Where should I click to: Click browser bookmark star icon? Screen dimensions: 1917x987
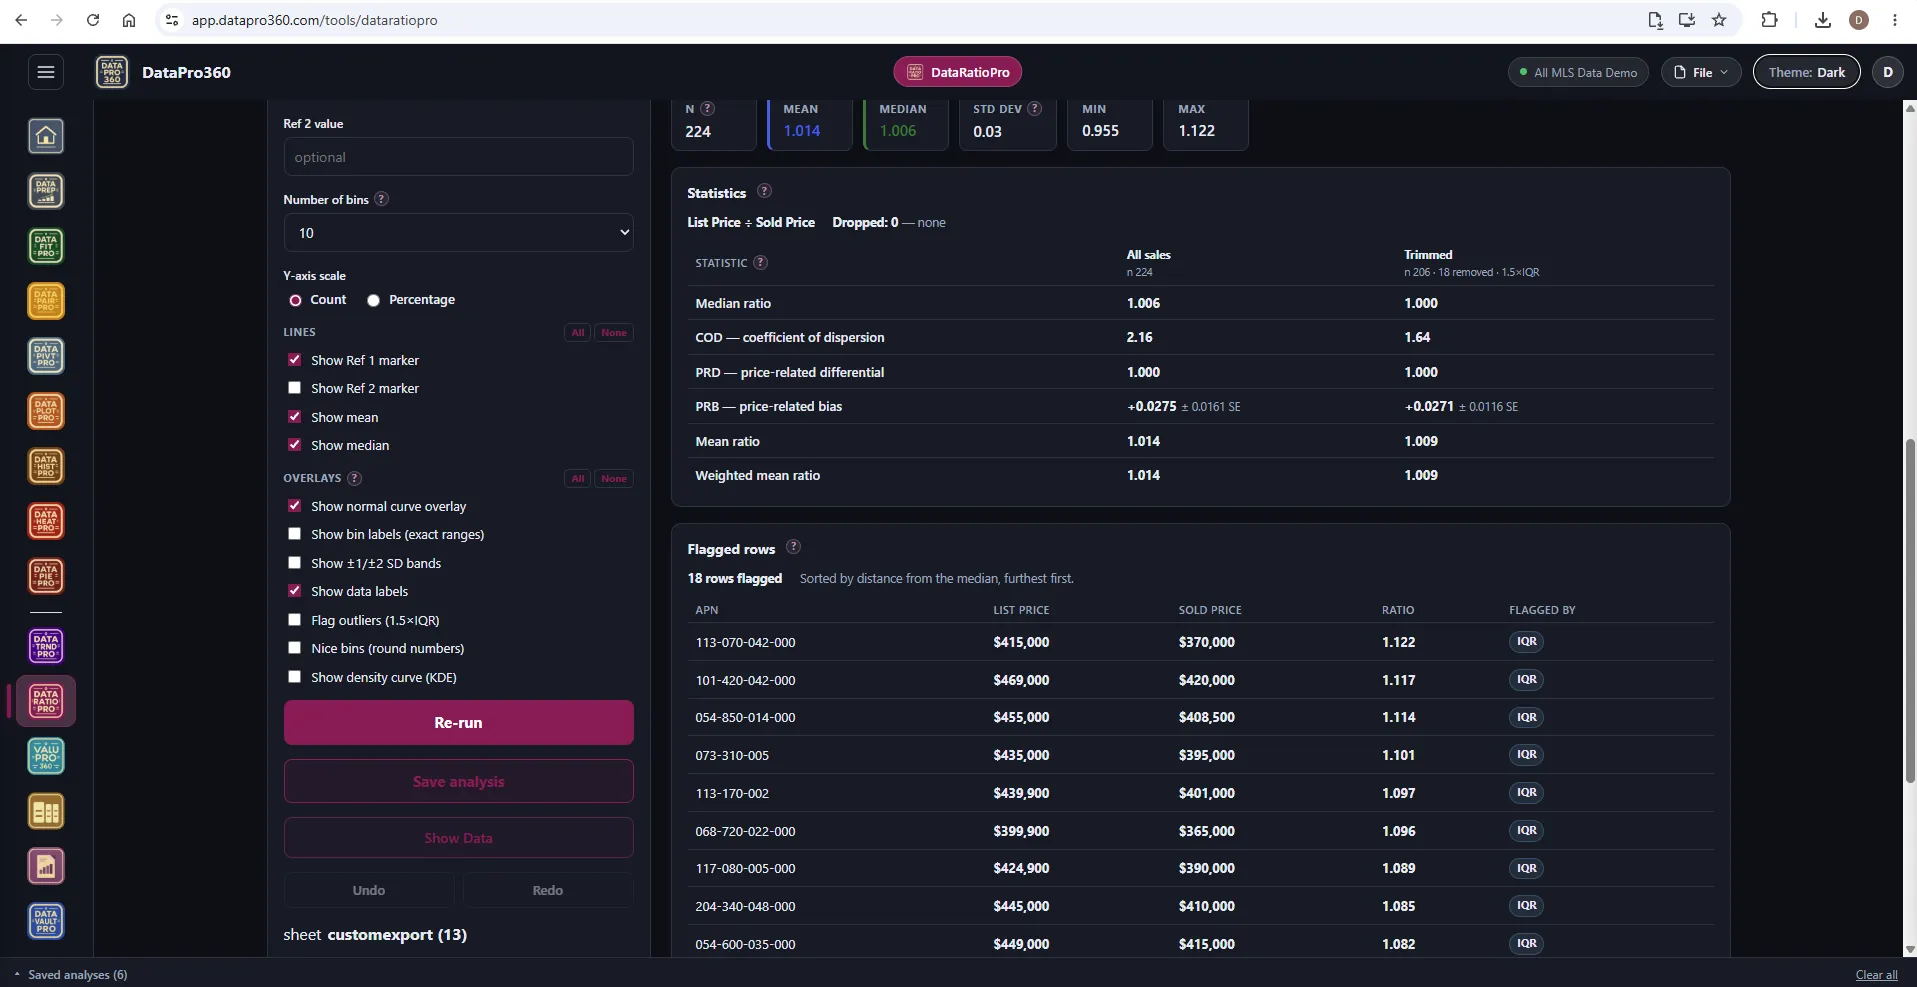click(1719, 20)
